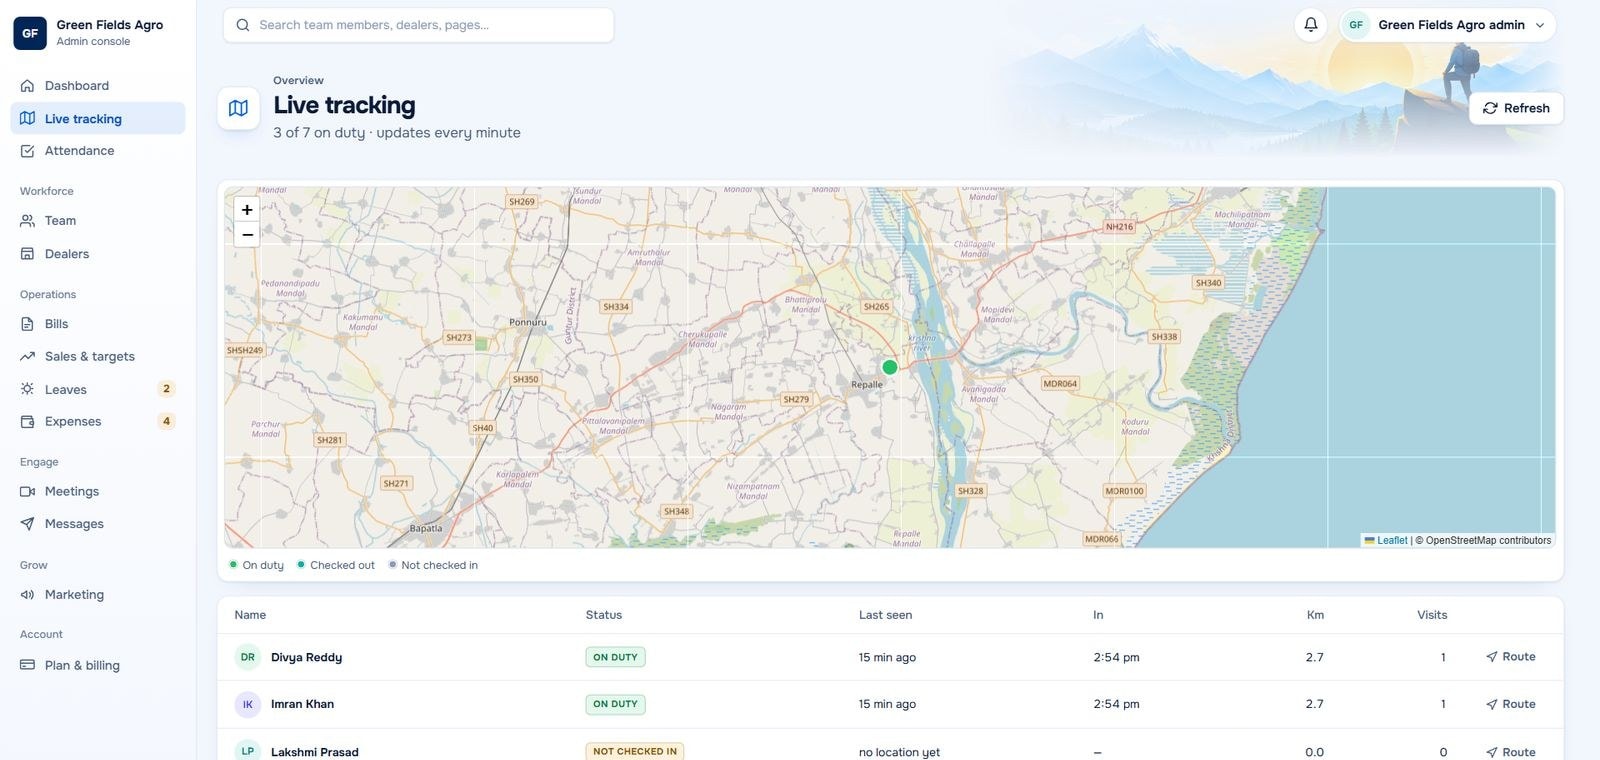Image resolution: width=1600 pixels, height=760 pixels.
Task: Click the Live tracking map icon beside the heading
Action: coord(238,108)
